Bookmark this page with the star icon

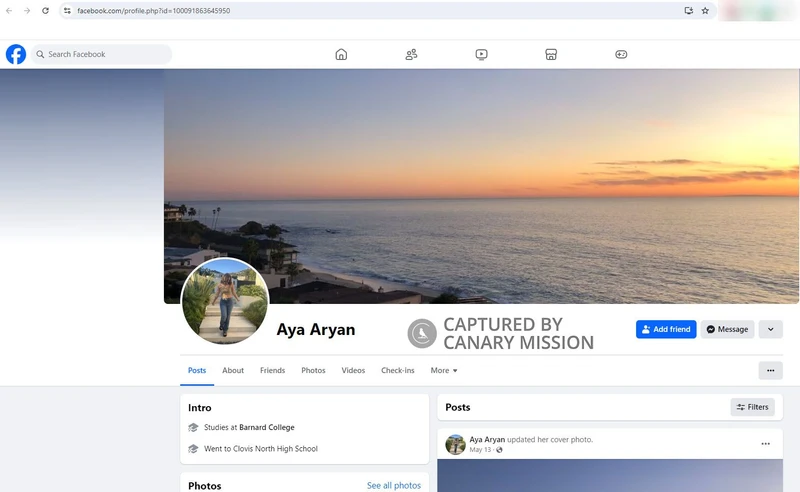click(x=705, y=11)
